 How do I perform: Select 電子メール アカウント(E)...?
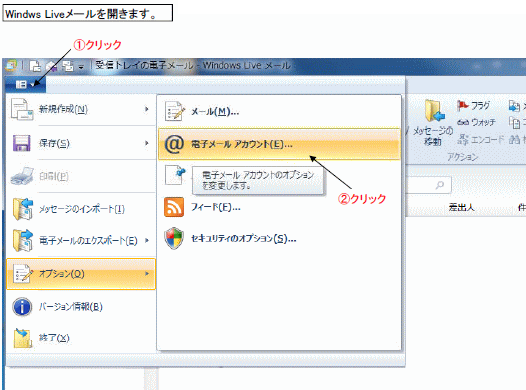[279, 144]
